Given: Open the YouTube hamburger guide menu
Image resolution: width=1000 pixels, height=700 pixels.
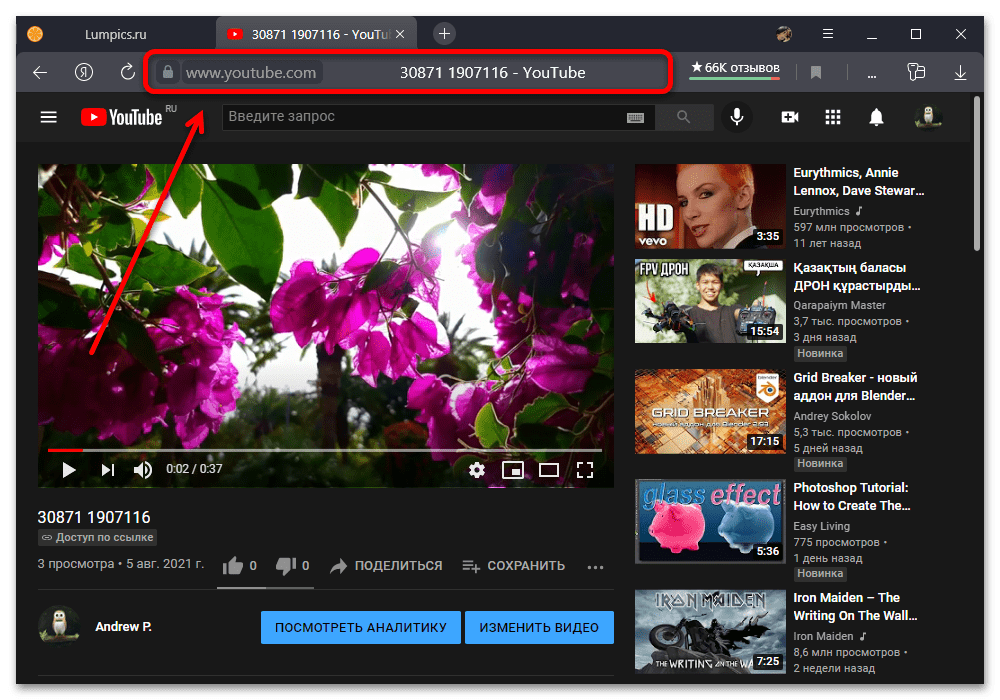Looking at the screenshot, I should tap(48, 117).
